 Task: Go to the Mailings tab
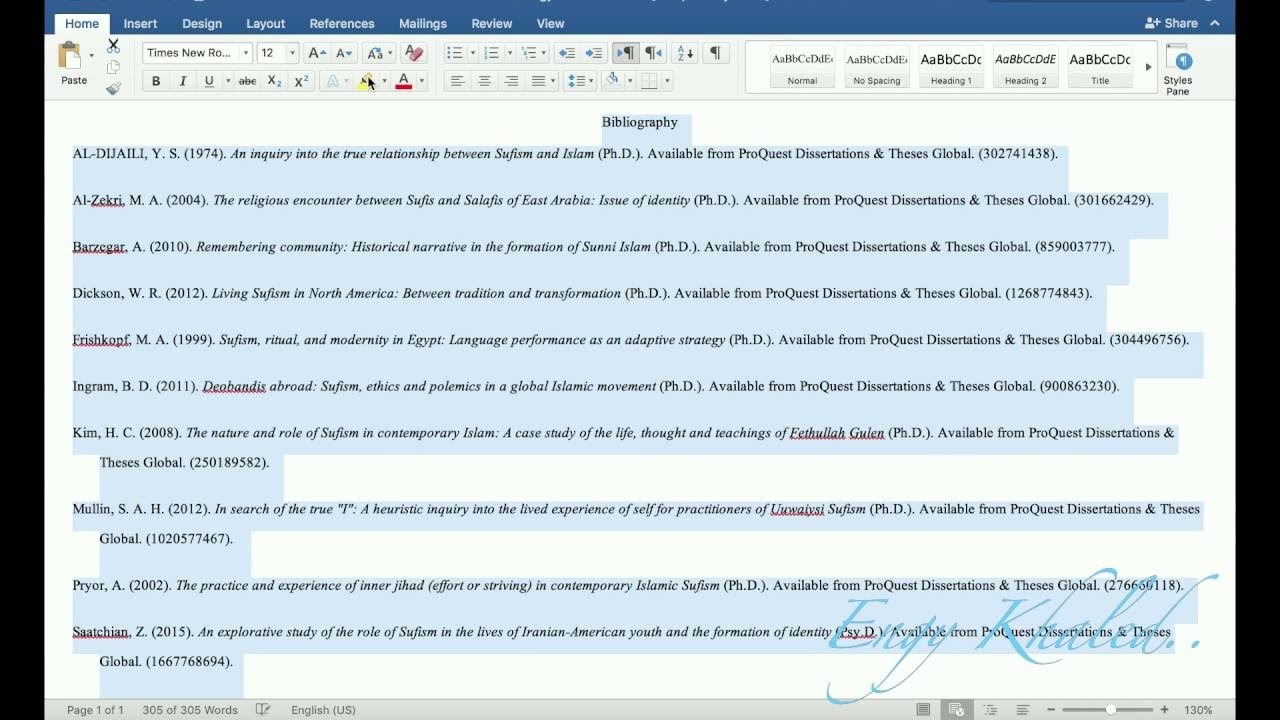423,23
